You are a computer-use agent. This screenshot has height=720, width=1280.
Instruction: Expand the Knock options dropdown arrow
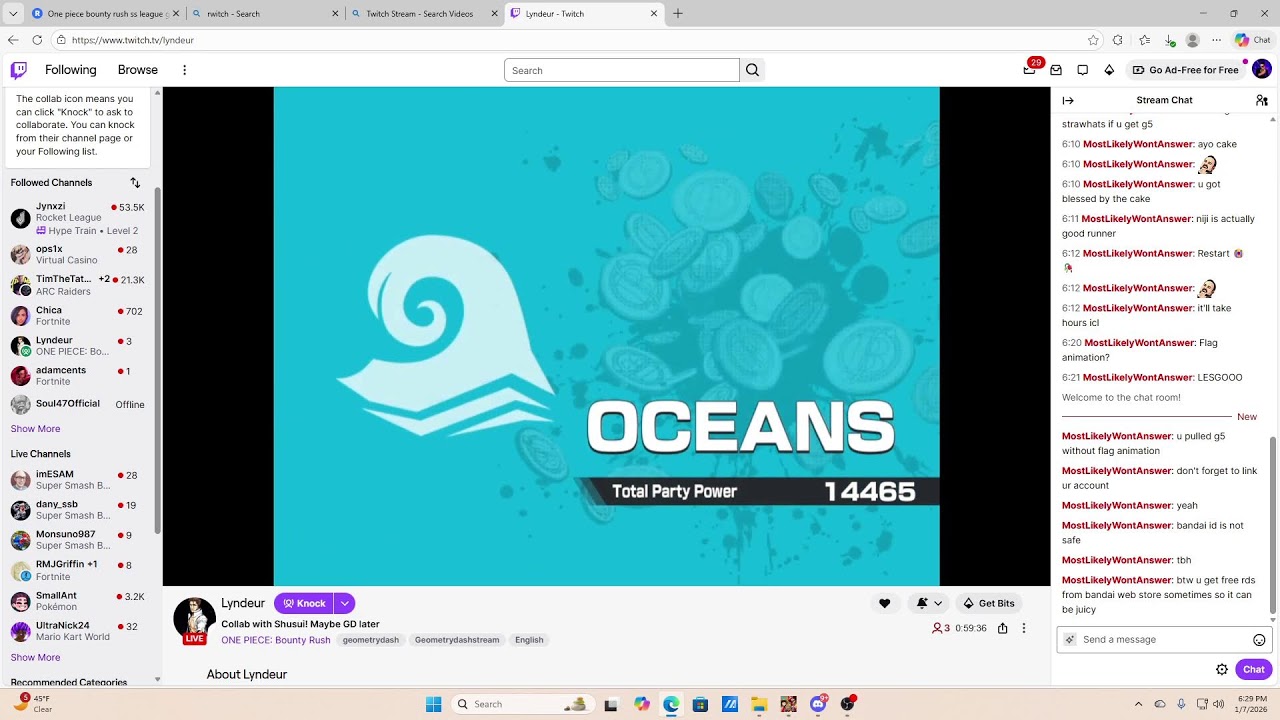point(344,603)
